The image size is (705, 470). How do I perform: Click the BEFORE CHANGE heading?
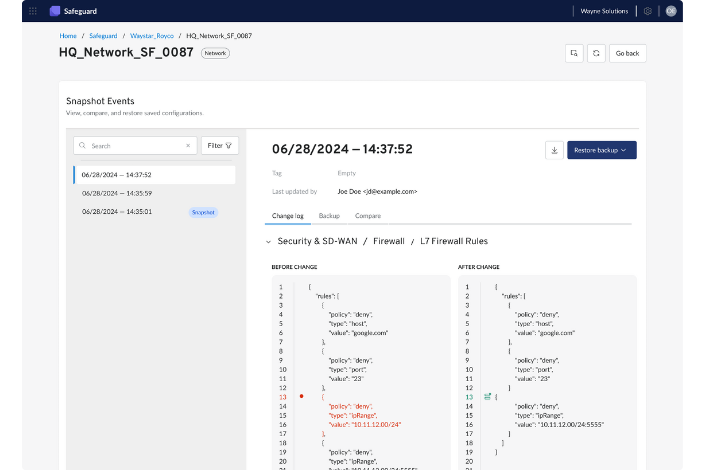[294, 267]
